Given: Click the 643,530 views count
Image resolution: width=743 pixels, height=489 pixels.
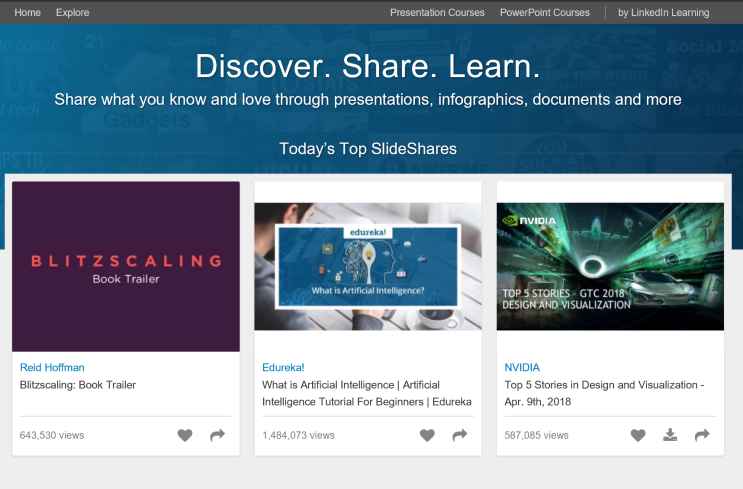Looking at the screenshot, I should [x=52, y=435].
